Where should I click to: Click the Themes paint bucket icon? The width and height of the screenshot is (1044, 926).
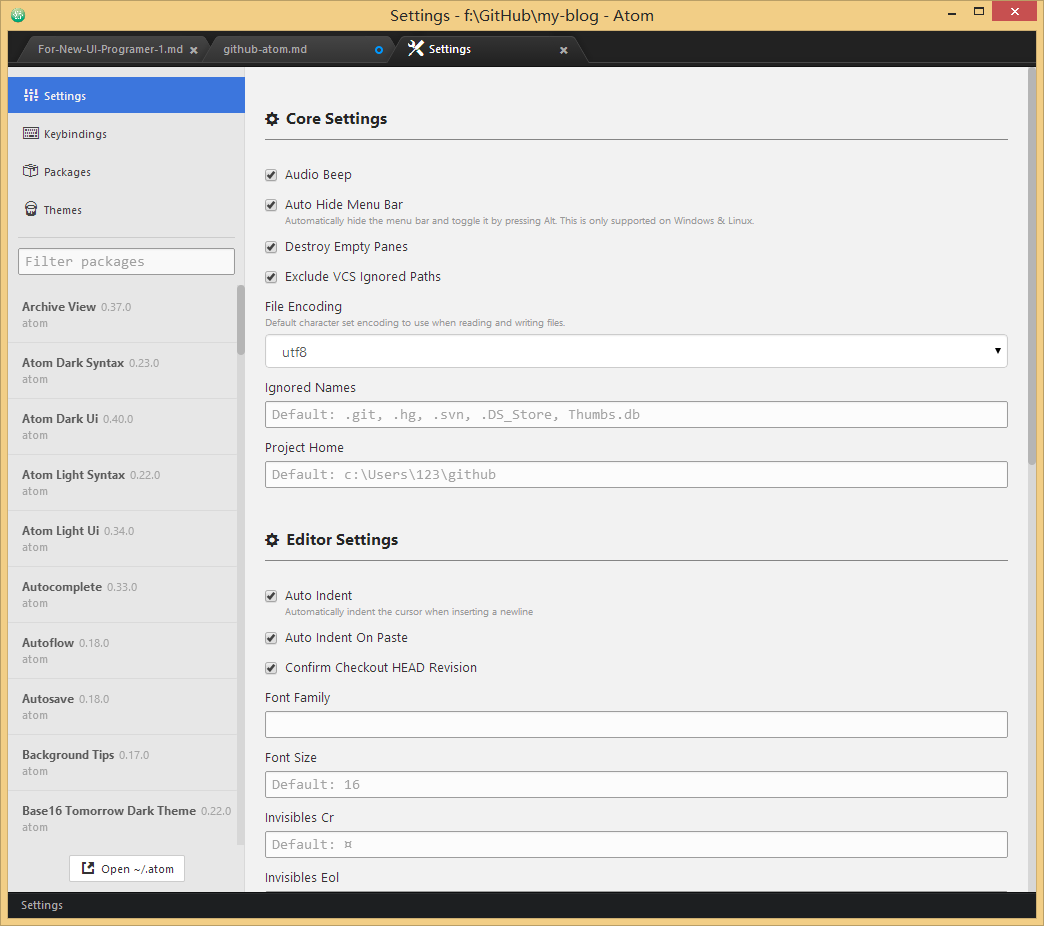[31, 209]
